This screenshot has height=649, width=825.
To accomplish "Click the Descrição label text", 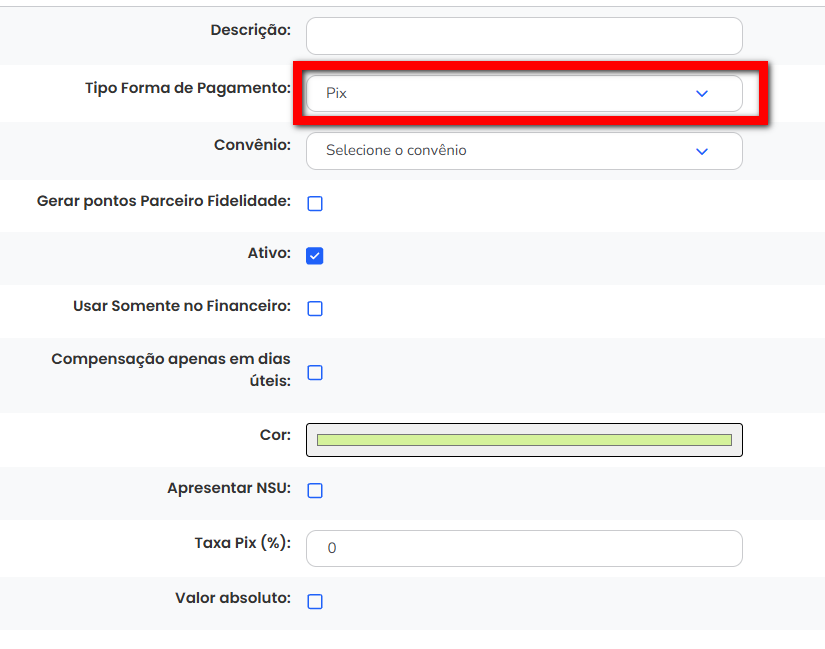I will pos(250,30).
